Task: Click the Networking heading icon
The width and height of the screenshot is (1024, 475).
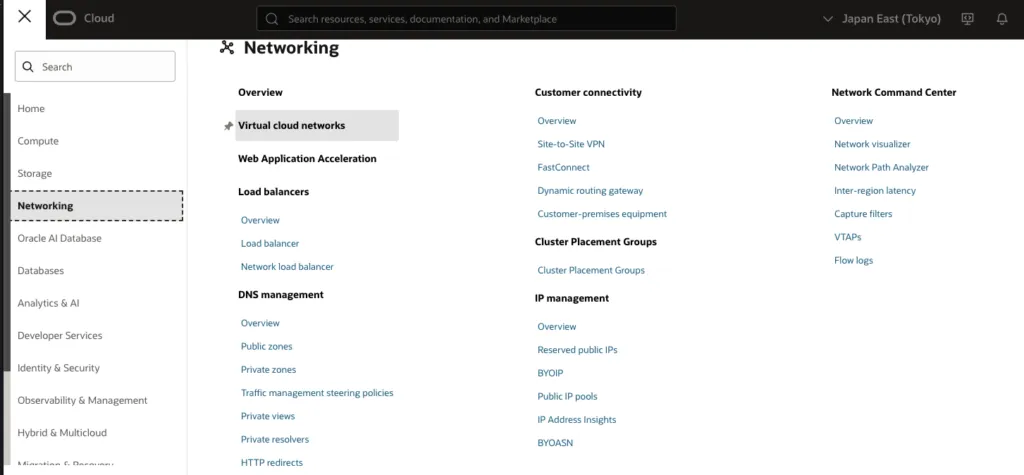Action: (227, 47)
